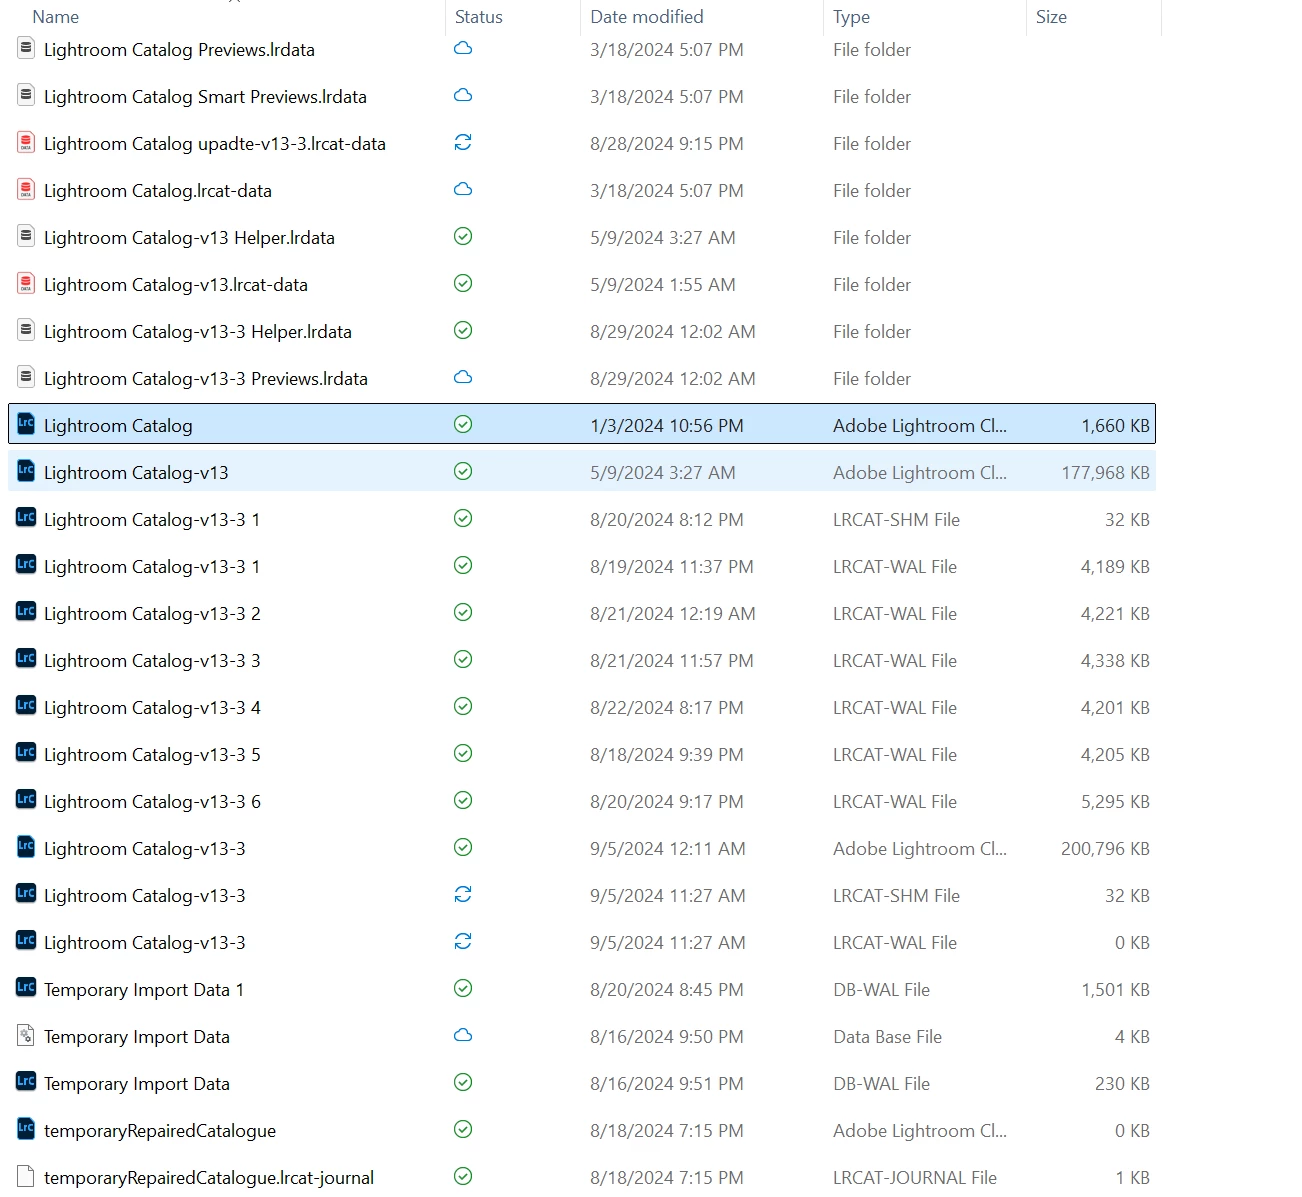Sort files by the Size column header
Screen dimensions: 1302x1197
tap(1051, 17)
